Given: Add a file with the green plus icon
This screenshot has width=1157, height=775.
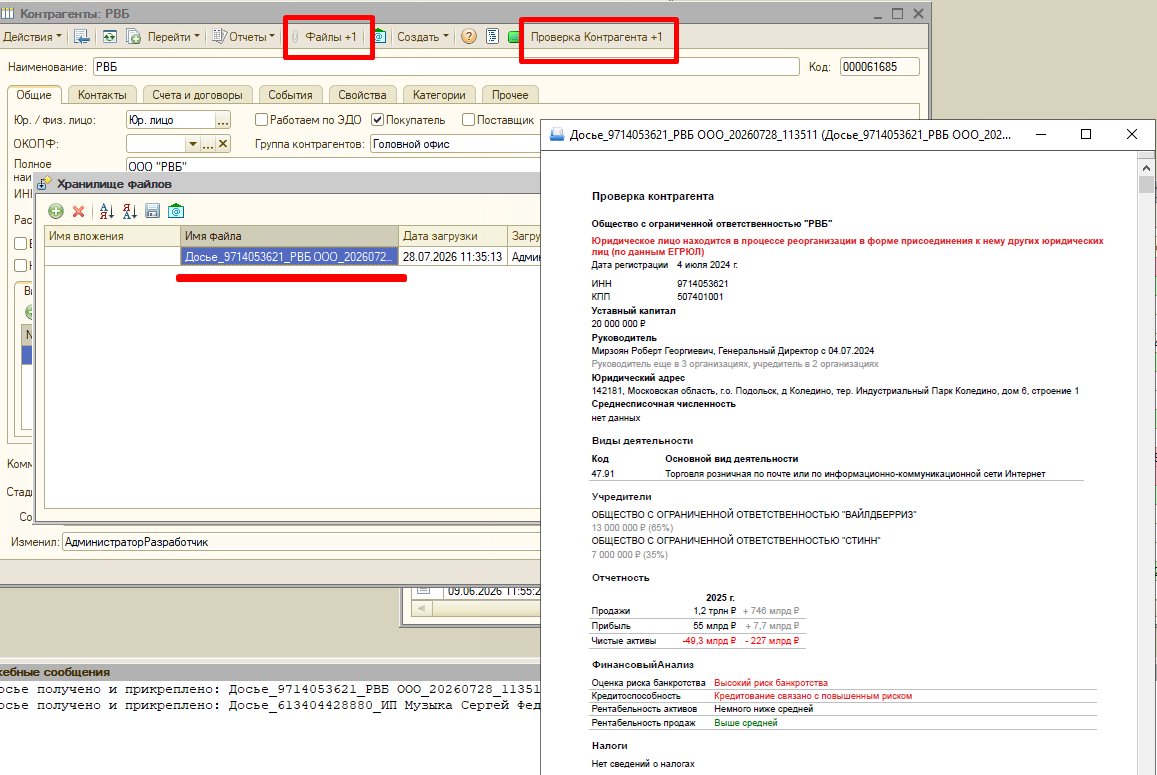Looking at the screenshot, I should pyautogui.click(x=55, y=212).
